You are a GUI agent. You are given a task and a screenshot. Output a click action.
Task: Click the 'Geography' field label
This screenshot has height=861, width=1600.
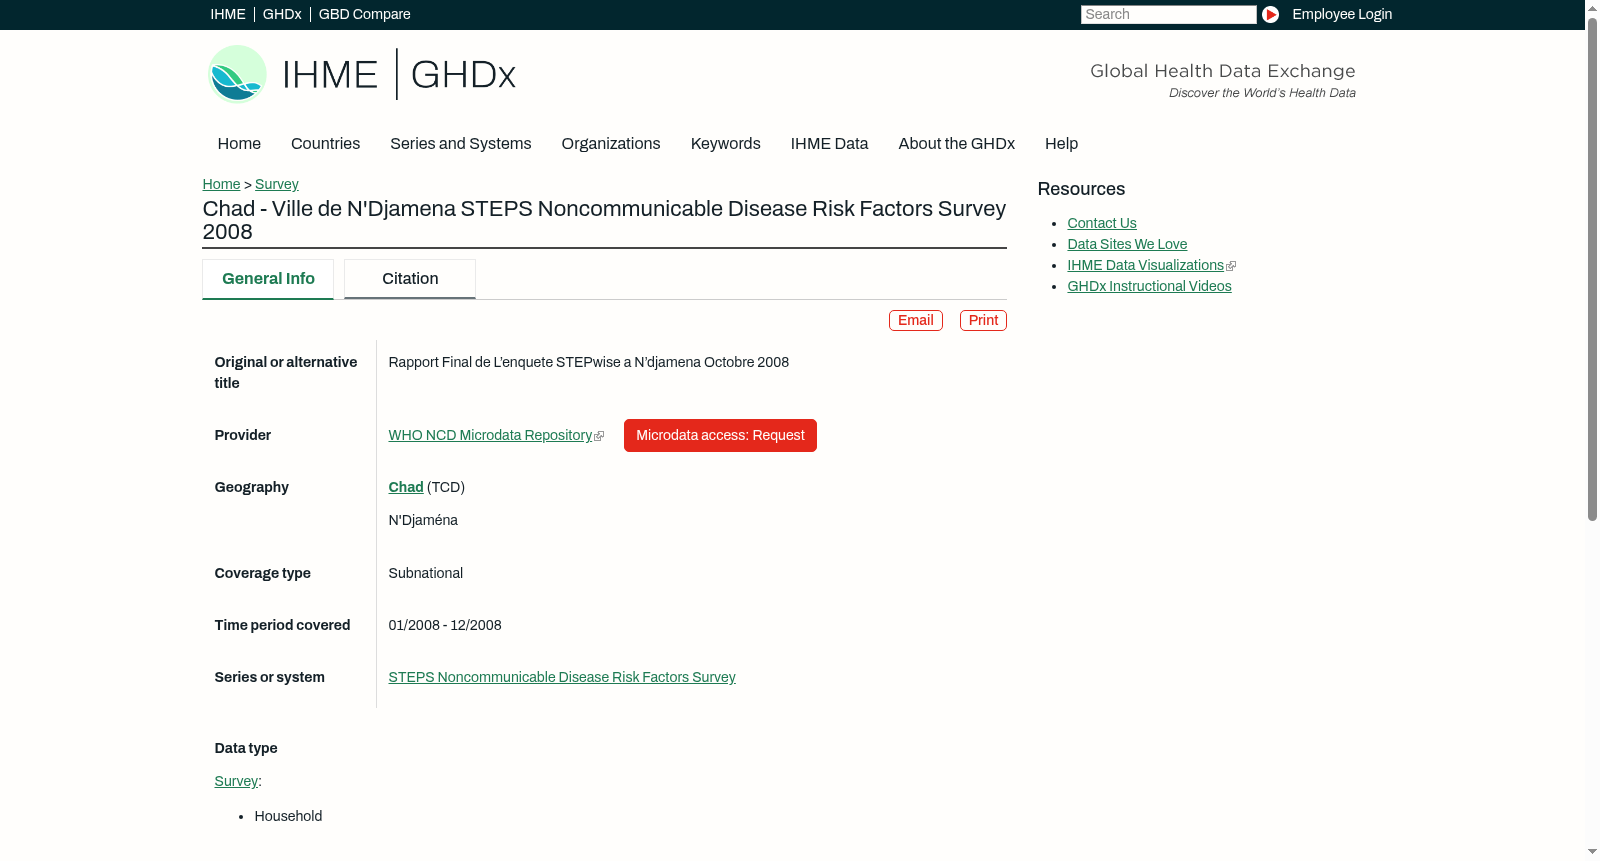pyautogui.click(x=252, y=487)
